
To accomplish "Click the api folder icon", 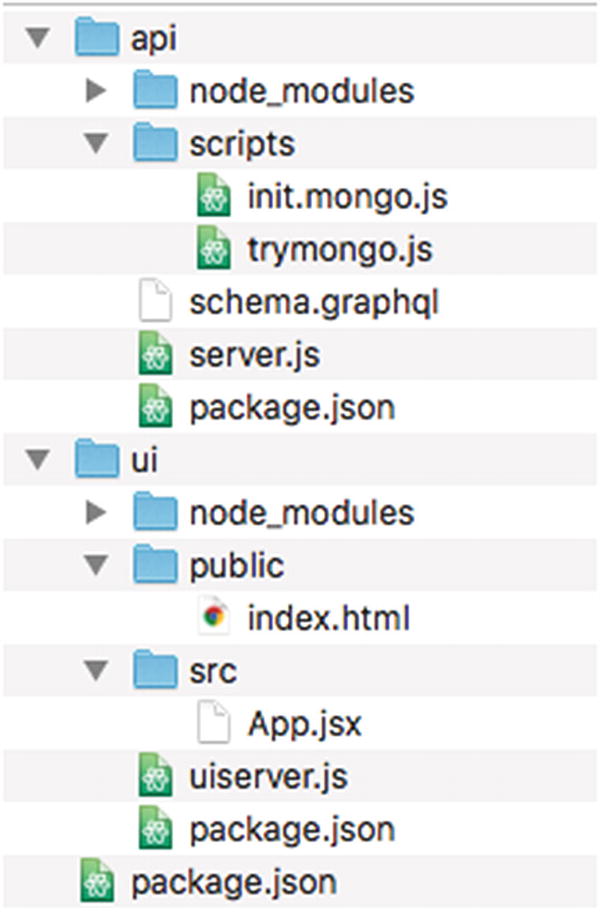I will point(96,39).
